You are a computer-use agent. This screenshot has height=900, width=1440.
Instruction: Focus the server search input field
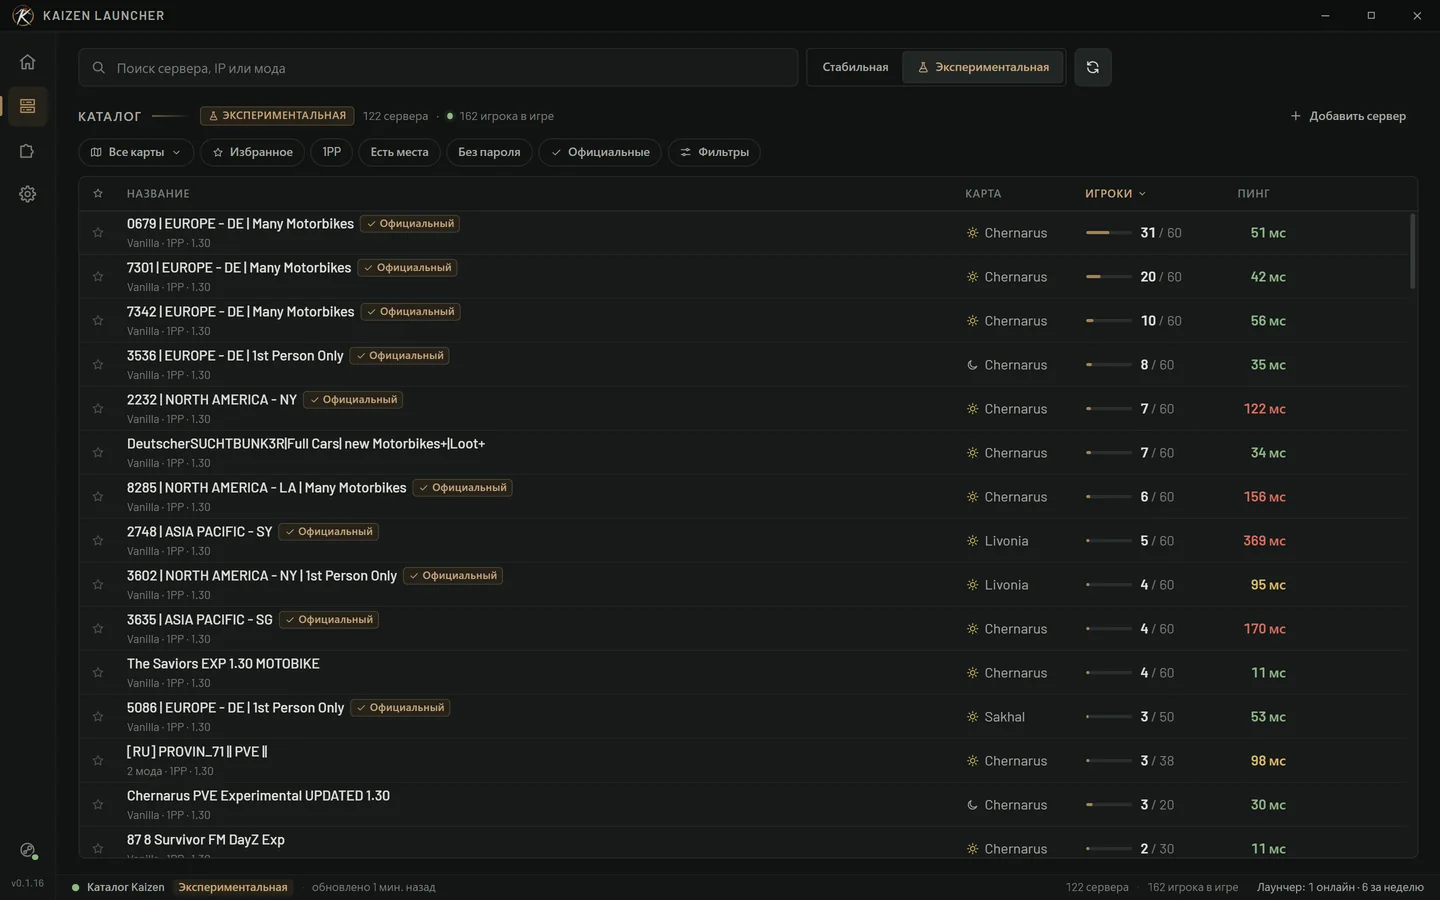click(x=438, y=68)
